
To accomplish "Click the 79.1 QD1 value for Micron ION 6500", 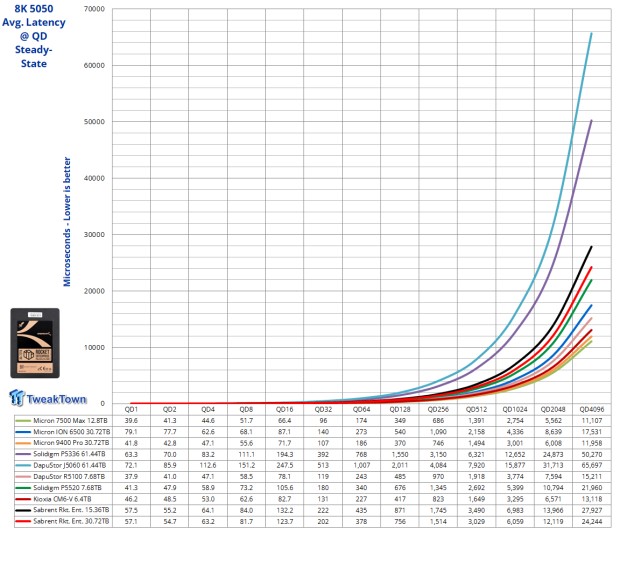I will pos(131,432).
